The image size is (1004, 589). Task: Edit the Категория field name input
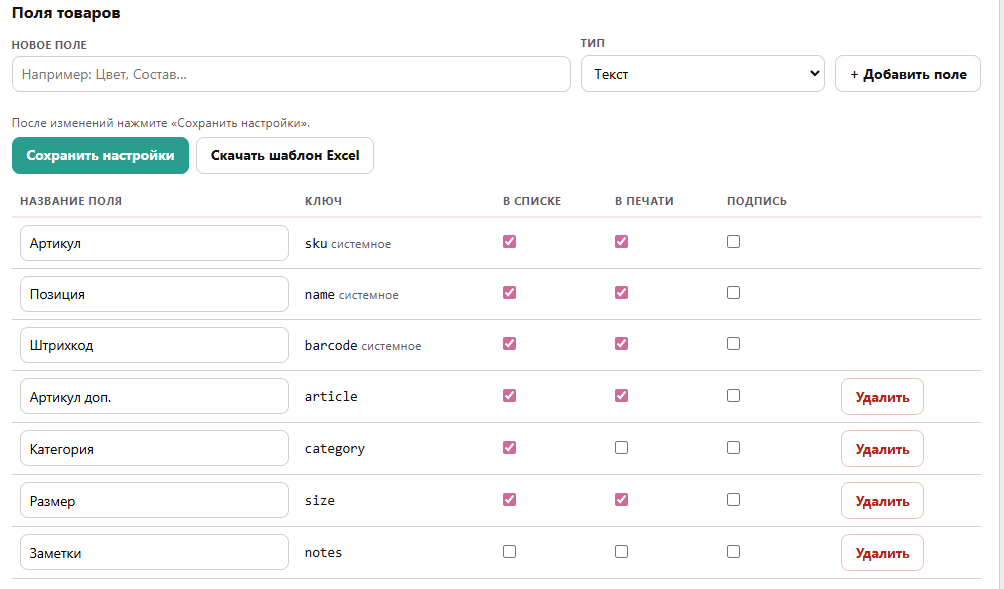coord(154,449)
